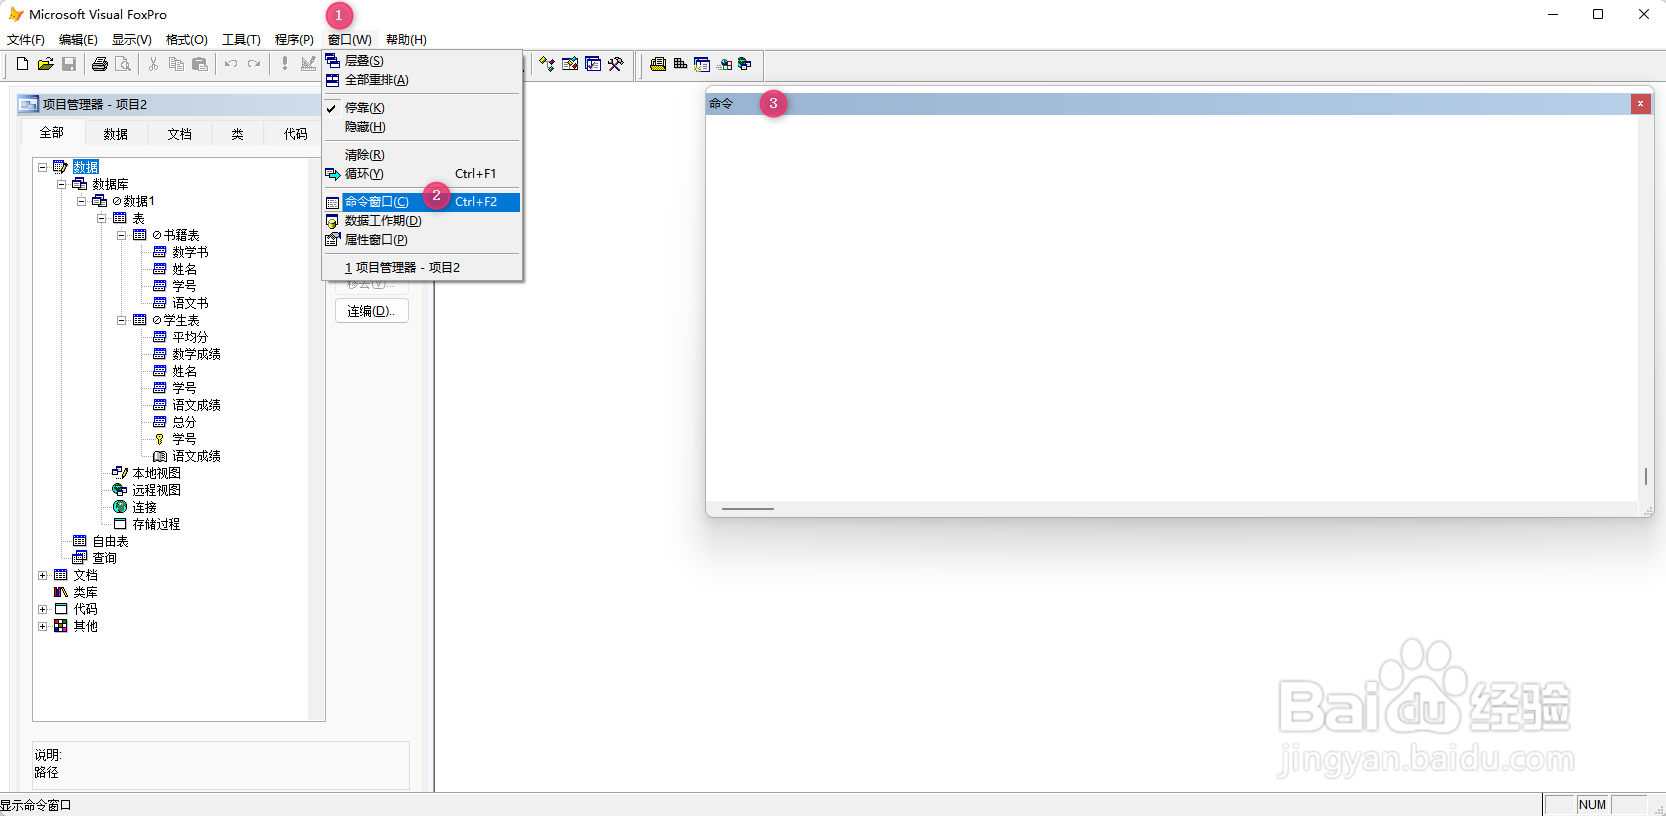Collapse the 数据1 database node

pyautogui.click(x=82, y=201)
